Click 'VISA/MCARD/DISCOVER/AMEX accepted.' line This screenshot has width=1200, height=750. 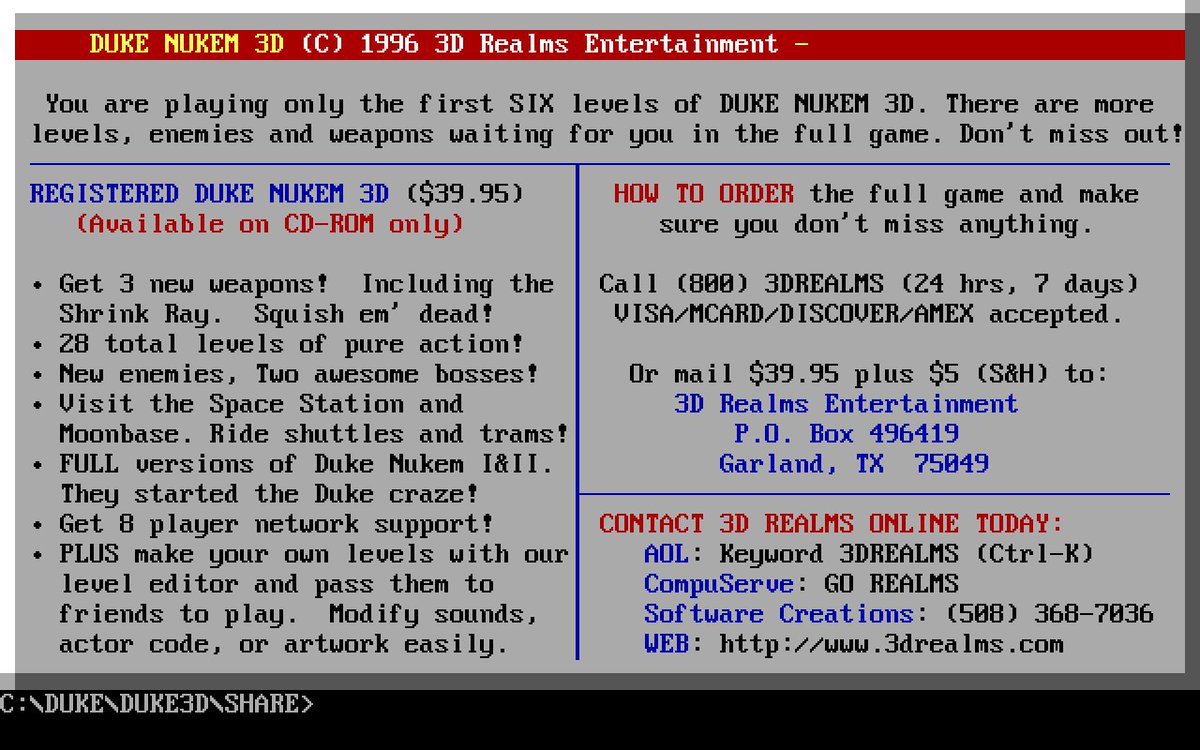pyautogui.click(x=869, y=314)
